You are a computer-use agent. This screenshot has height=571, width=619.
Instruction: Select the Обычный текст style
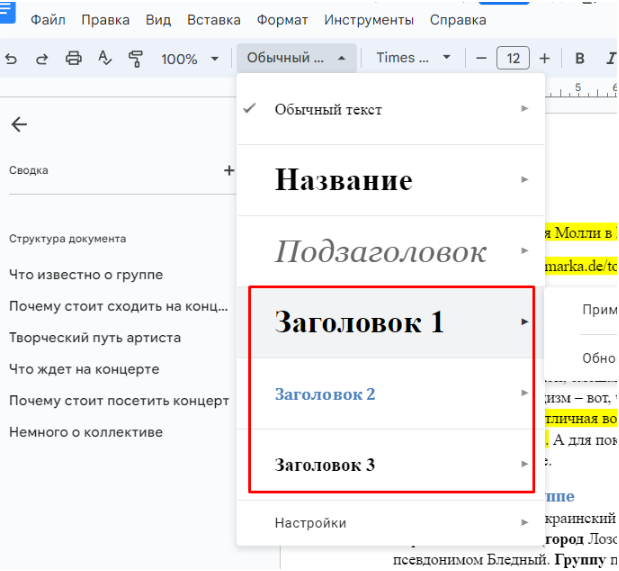point(390,109)
